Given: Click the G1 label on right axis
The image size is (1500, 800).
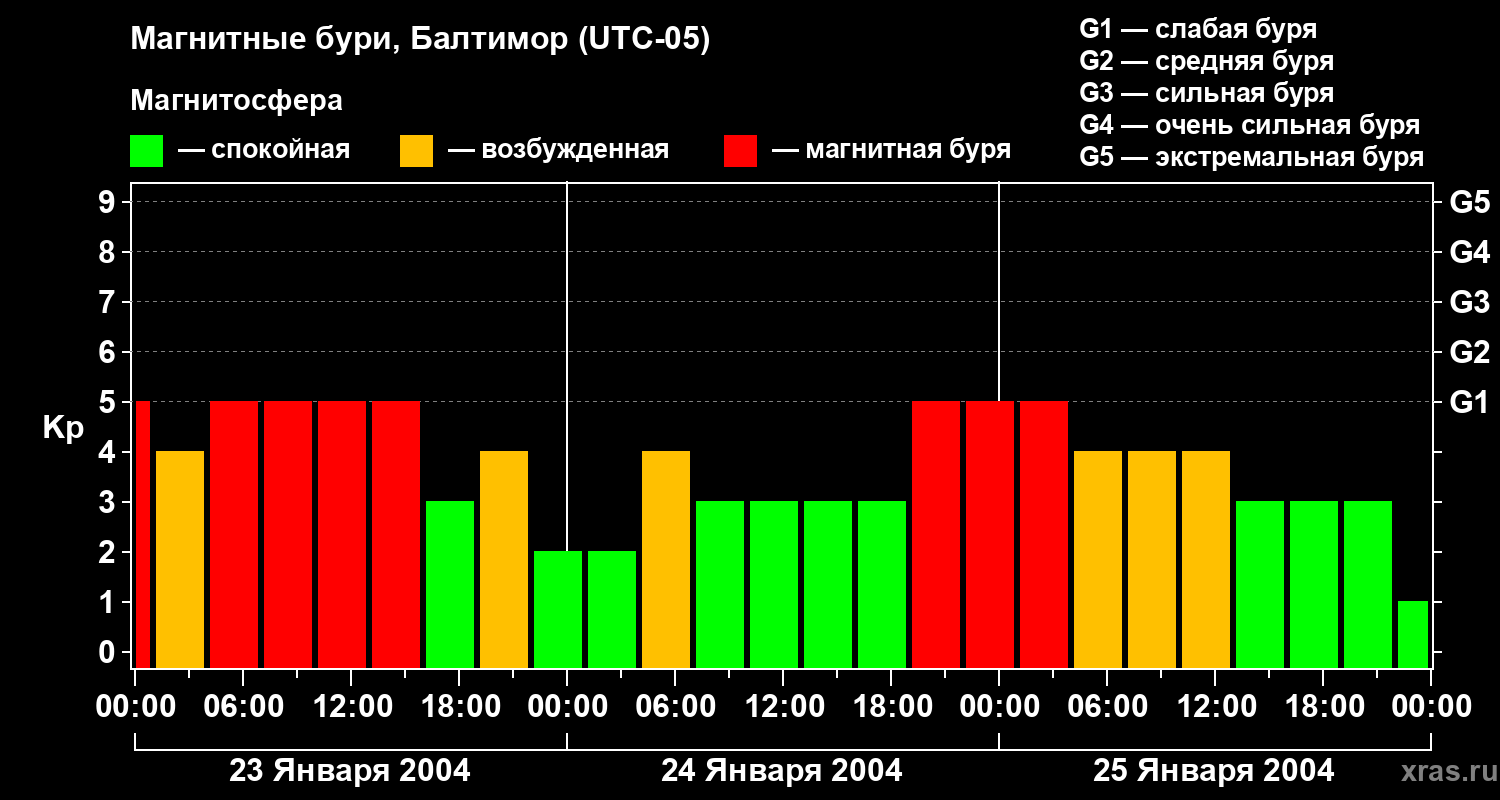Looking at the screenshot, I should click(1469, 403).
